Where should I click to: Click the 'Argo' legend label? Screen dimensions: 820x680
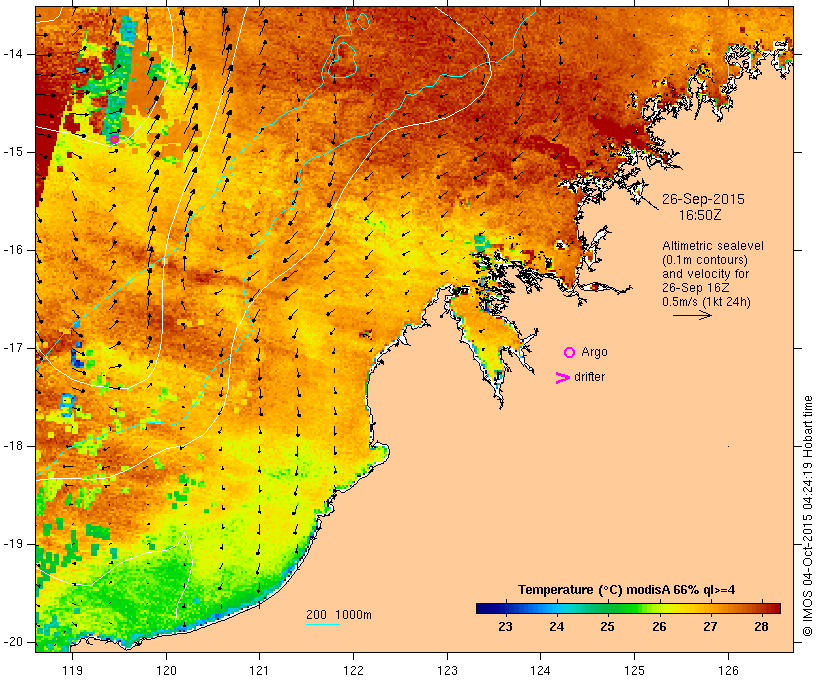tap(594, 352)
